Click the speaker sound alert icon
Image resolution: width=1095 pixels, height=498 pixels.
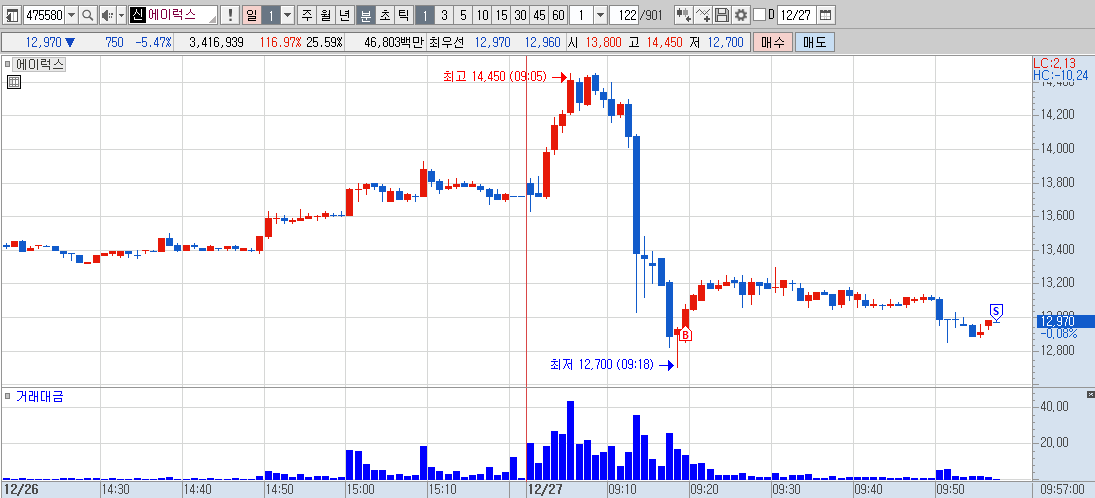pos(106,15)
